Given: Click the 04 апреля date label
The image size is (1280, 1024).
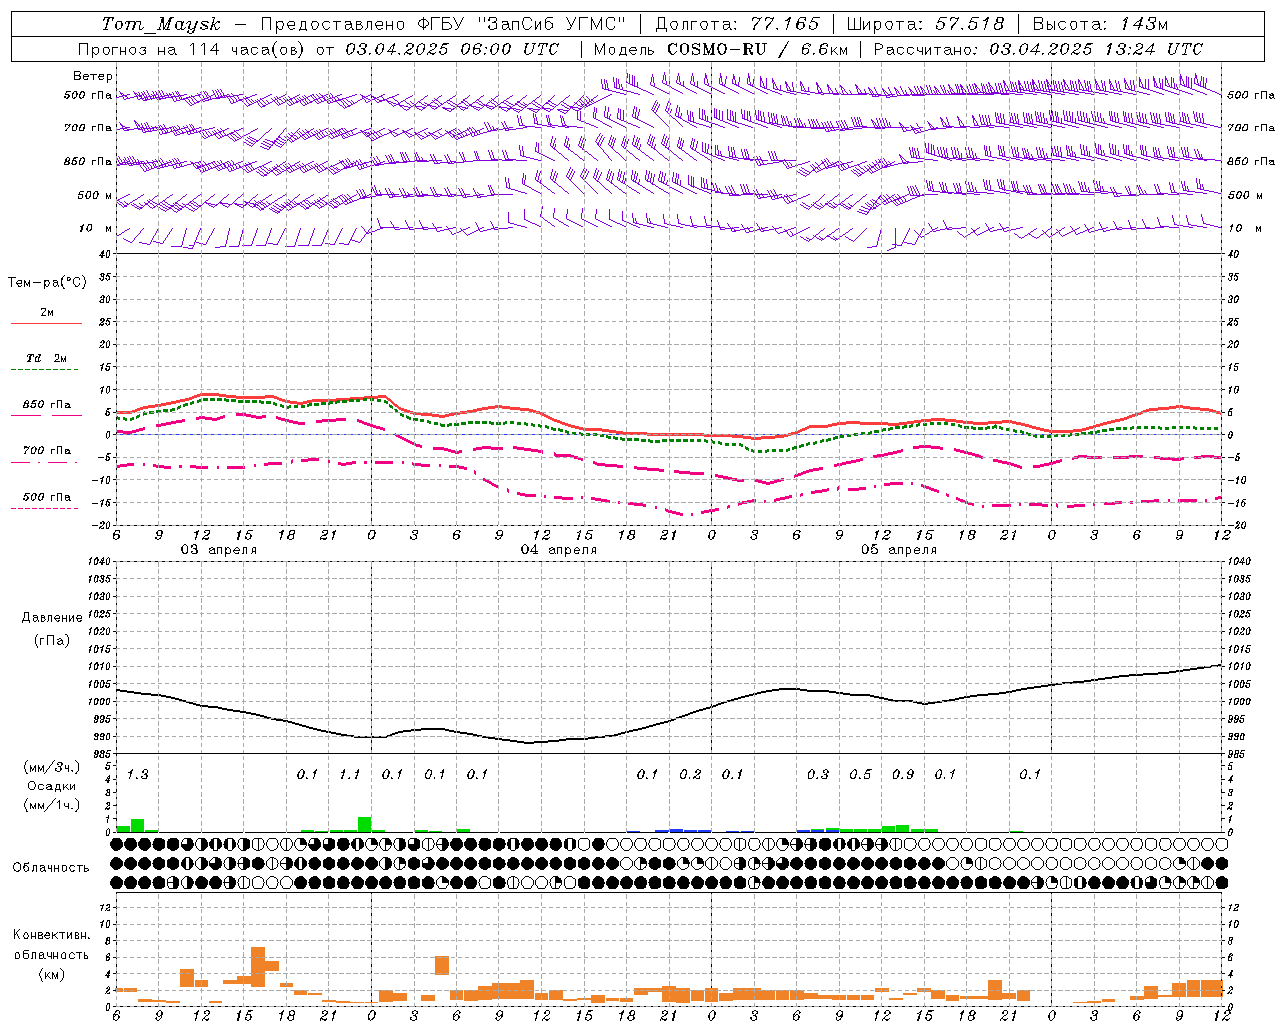Looking at the screenshot, I should click(x=558, y=550).
